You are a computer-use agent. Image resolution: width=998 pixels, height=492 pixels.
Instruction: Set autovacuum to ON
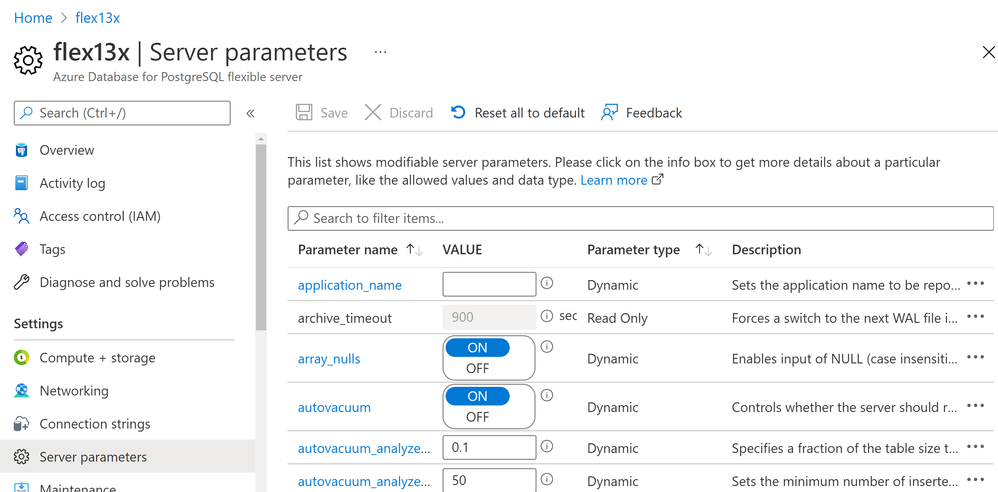[477, 396]
